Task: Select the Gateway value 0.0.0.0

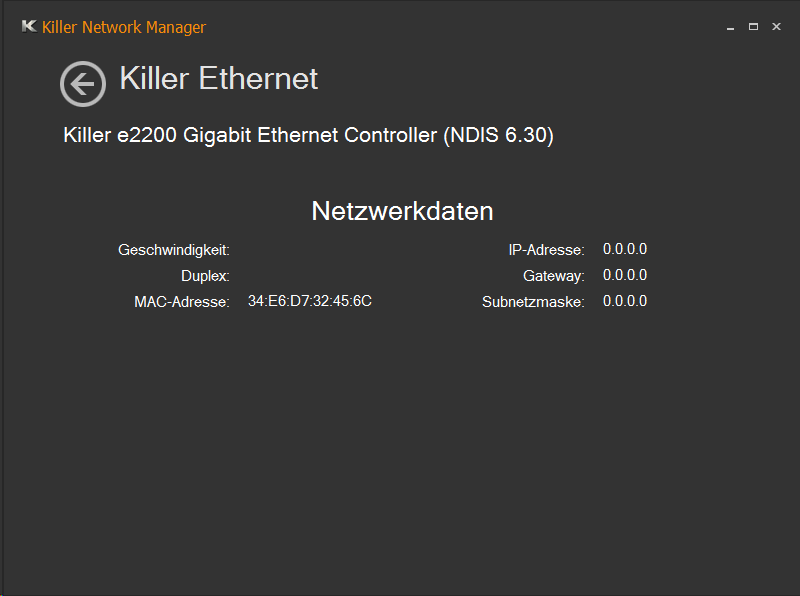Action: pos(625,275)
